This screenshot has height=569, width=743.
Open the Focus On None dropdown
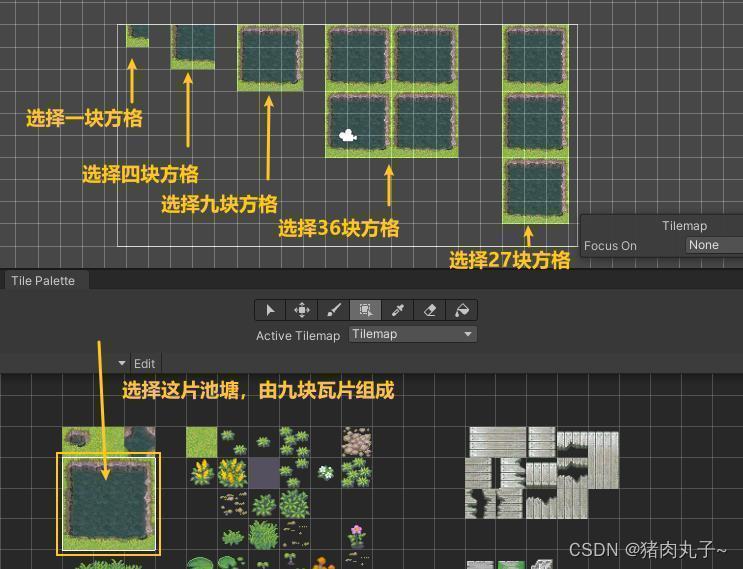coord(714,245)
